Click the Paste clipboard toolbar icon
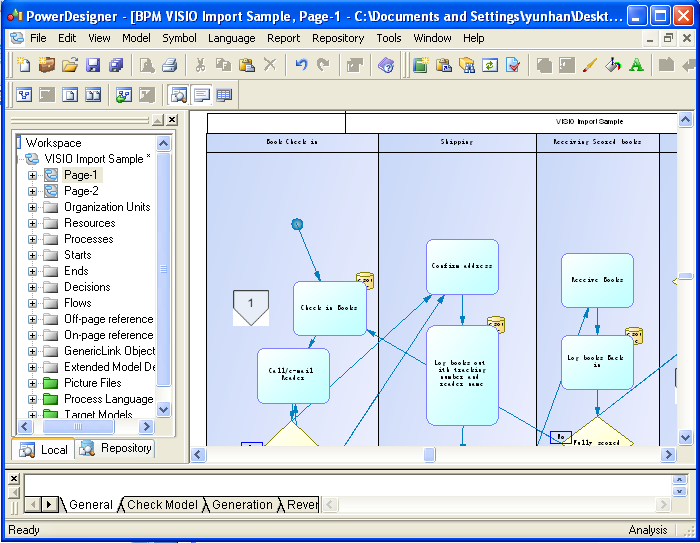 point(246,65)
